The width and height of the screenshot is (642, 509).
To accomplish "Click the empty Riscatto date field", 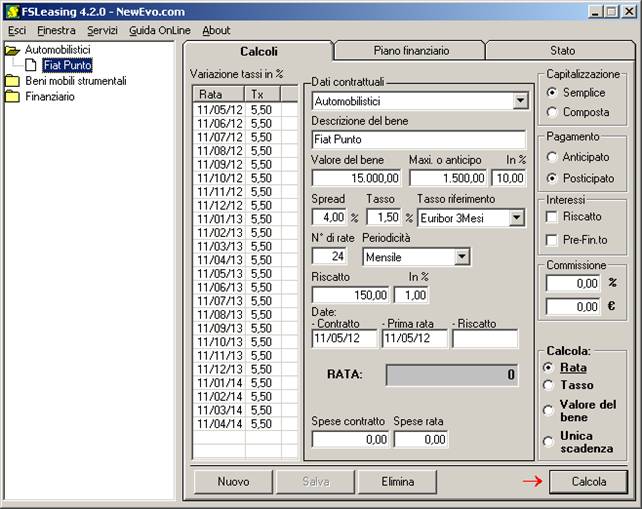I will (x=485, y=339).
